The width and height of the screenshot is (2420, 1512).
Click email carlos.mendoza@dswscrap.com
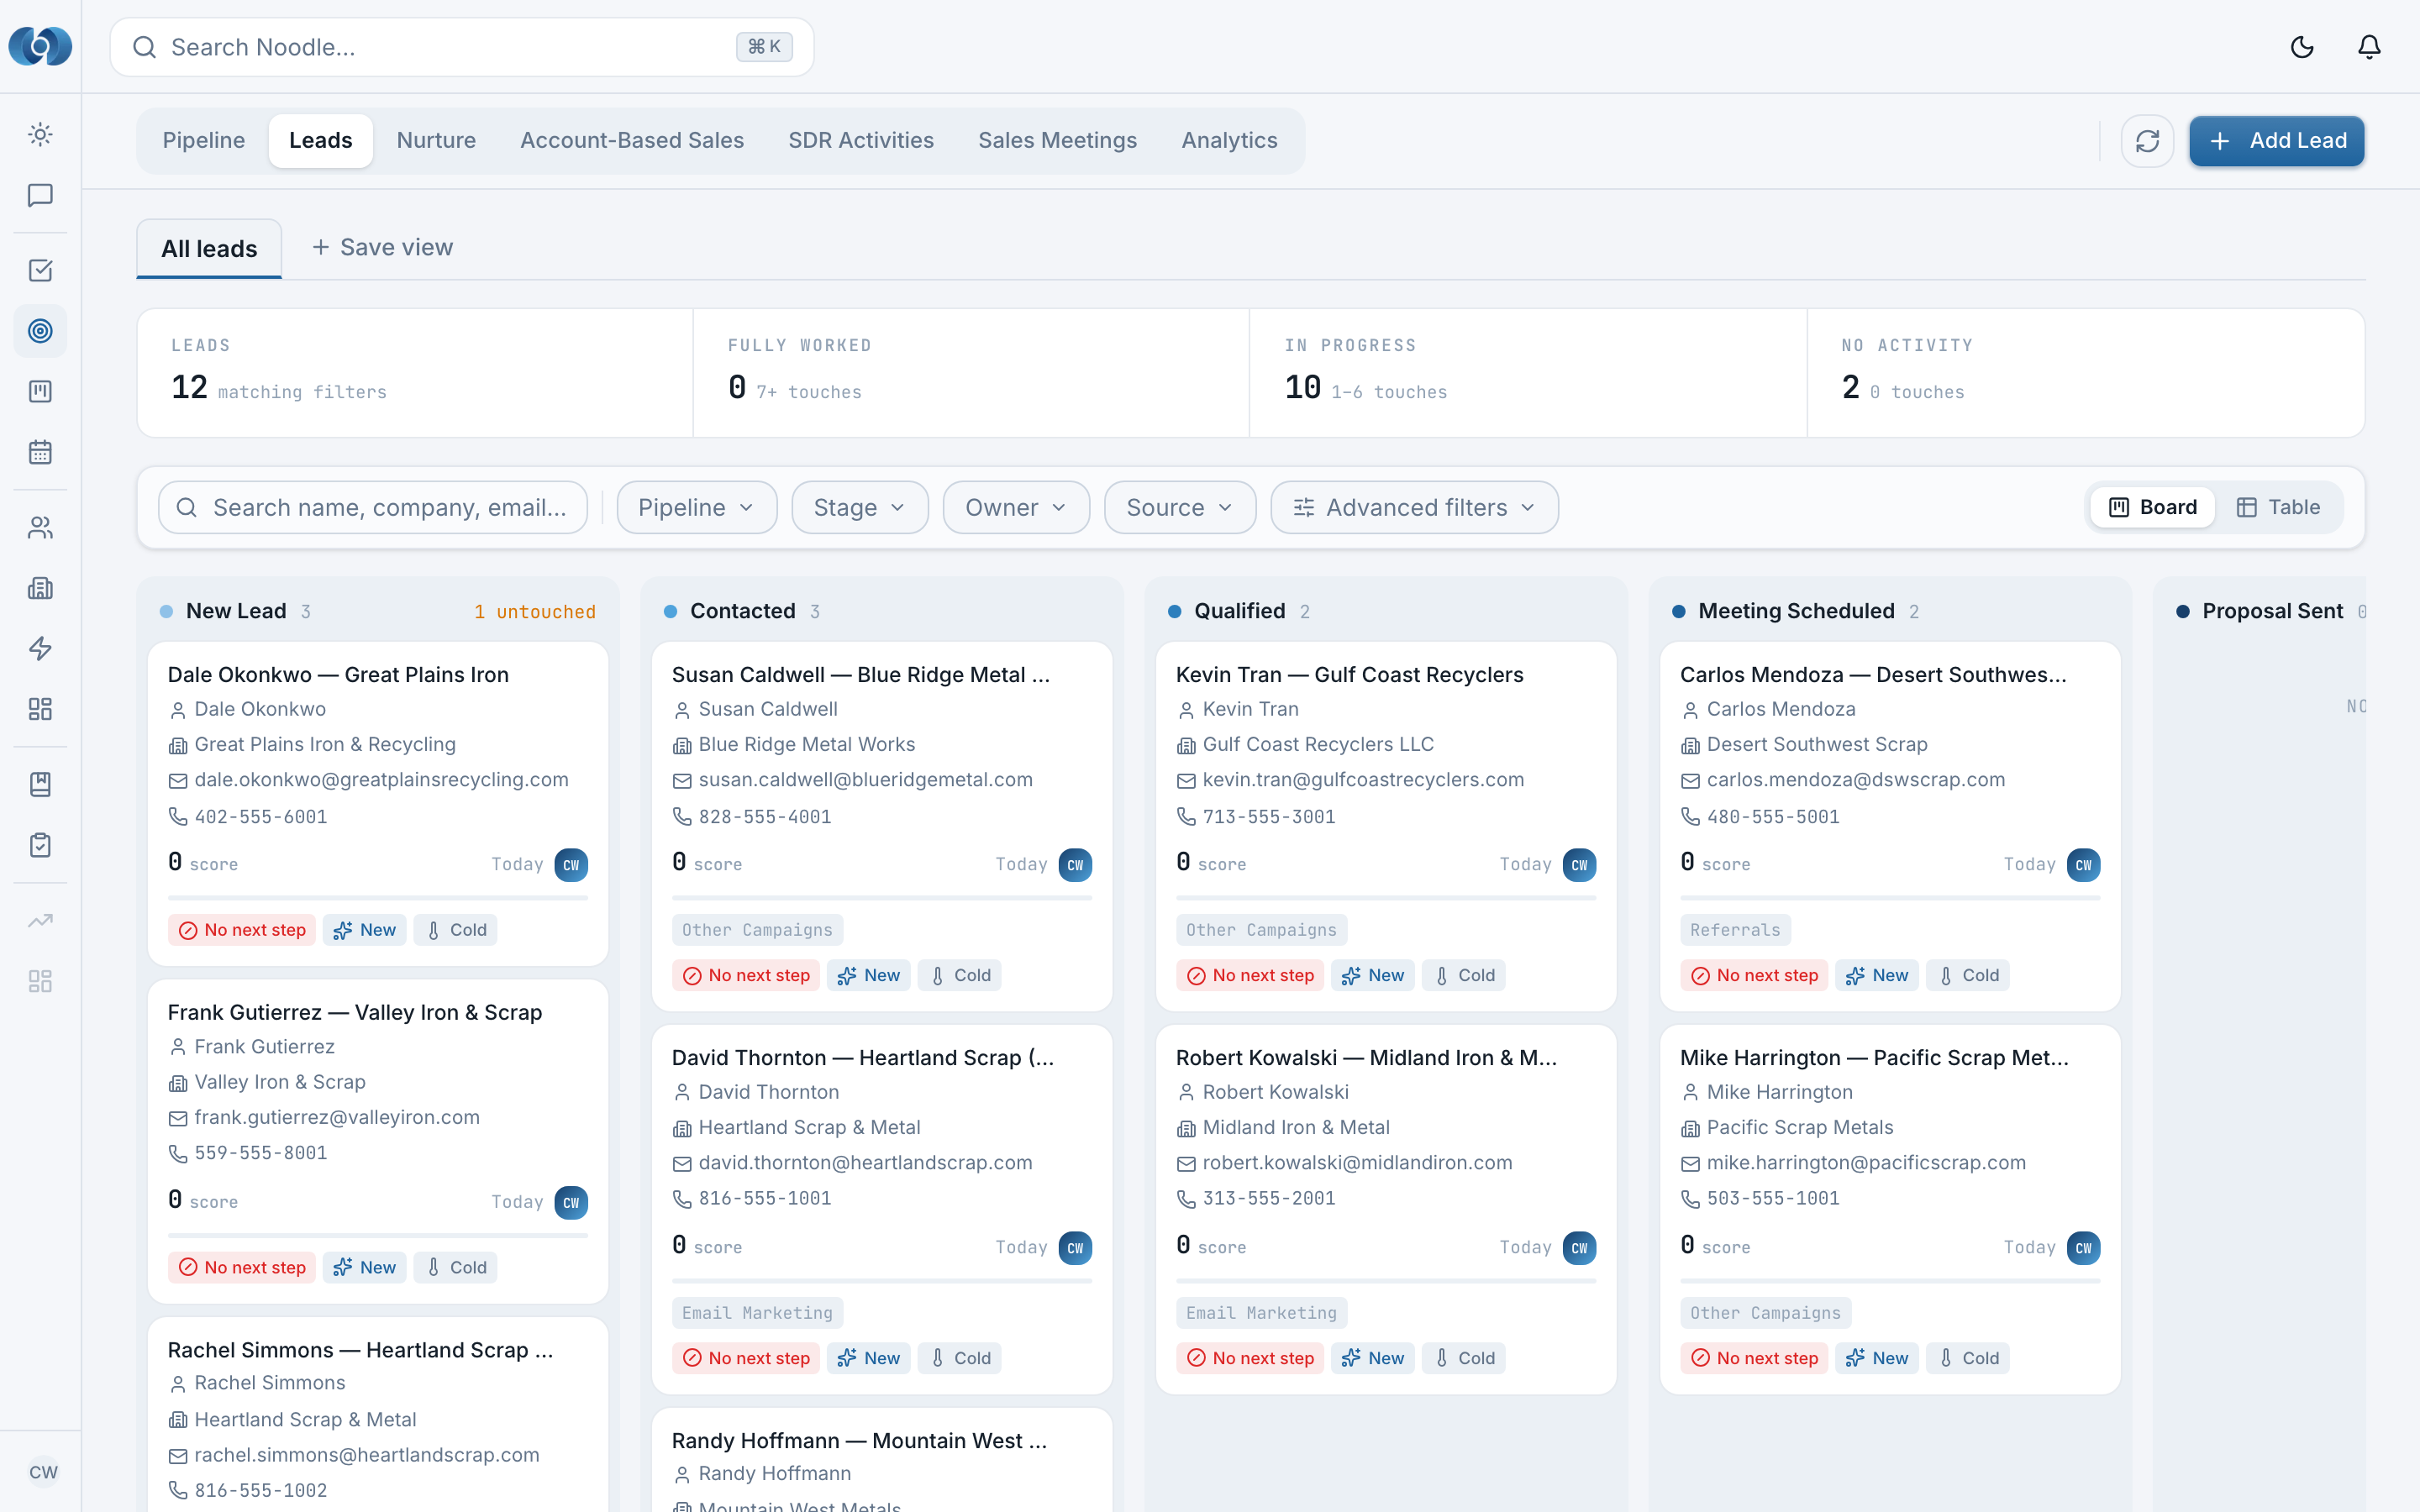1855,779
